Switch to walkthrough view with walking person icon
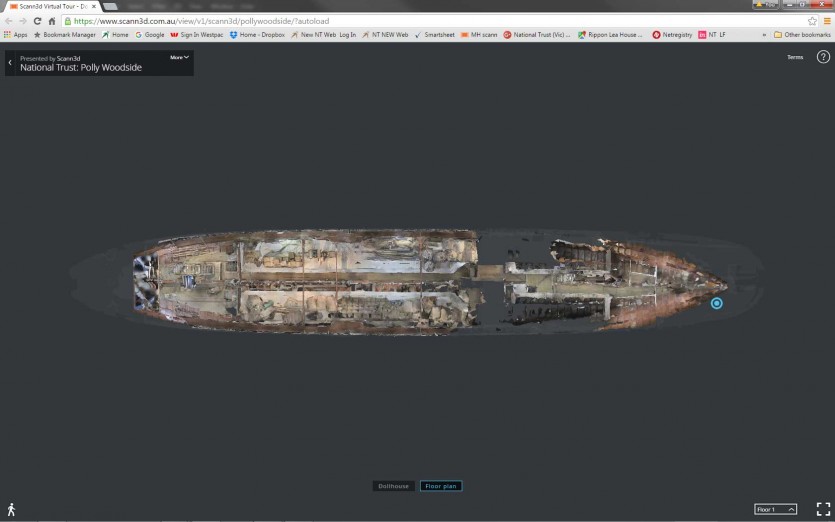Screen dimensions: 835x522 pyautogui.click(x=11, y=510)
